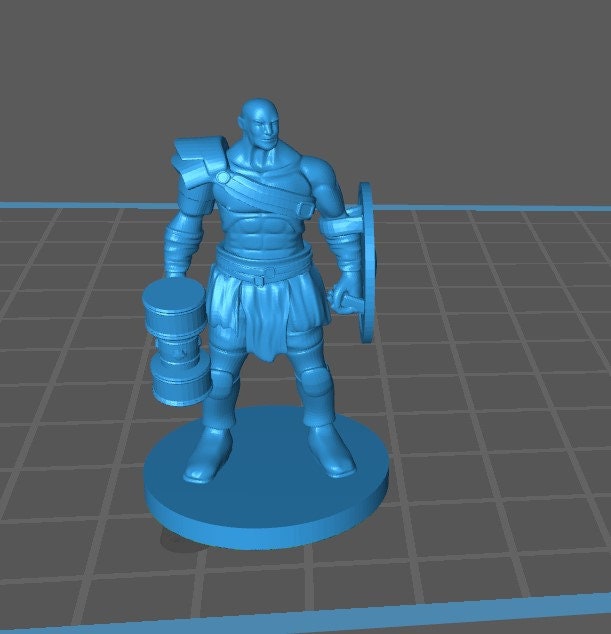Click the knee armor above the shield-side boot
611x634 pixels.
pos(316,383)
